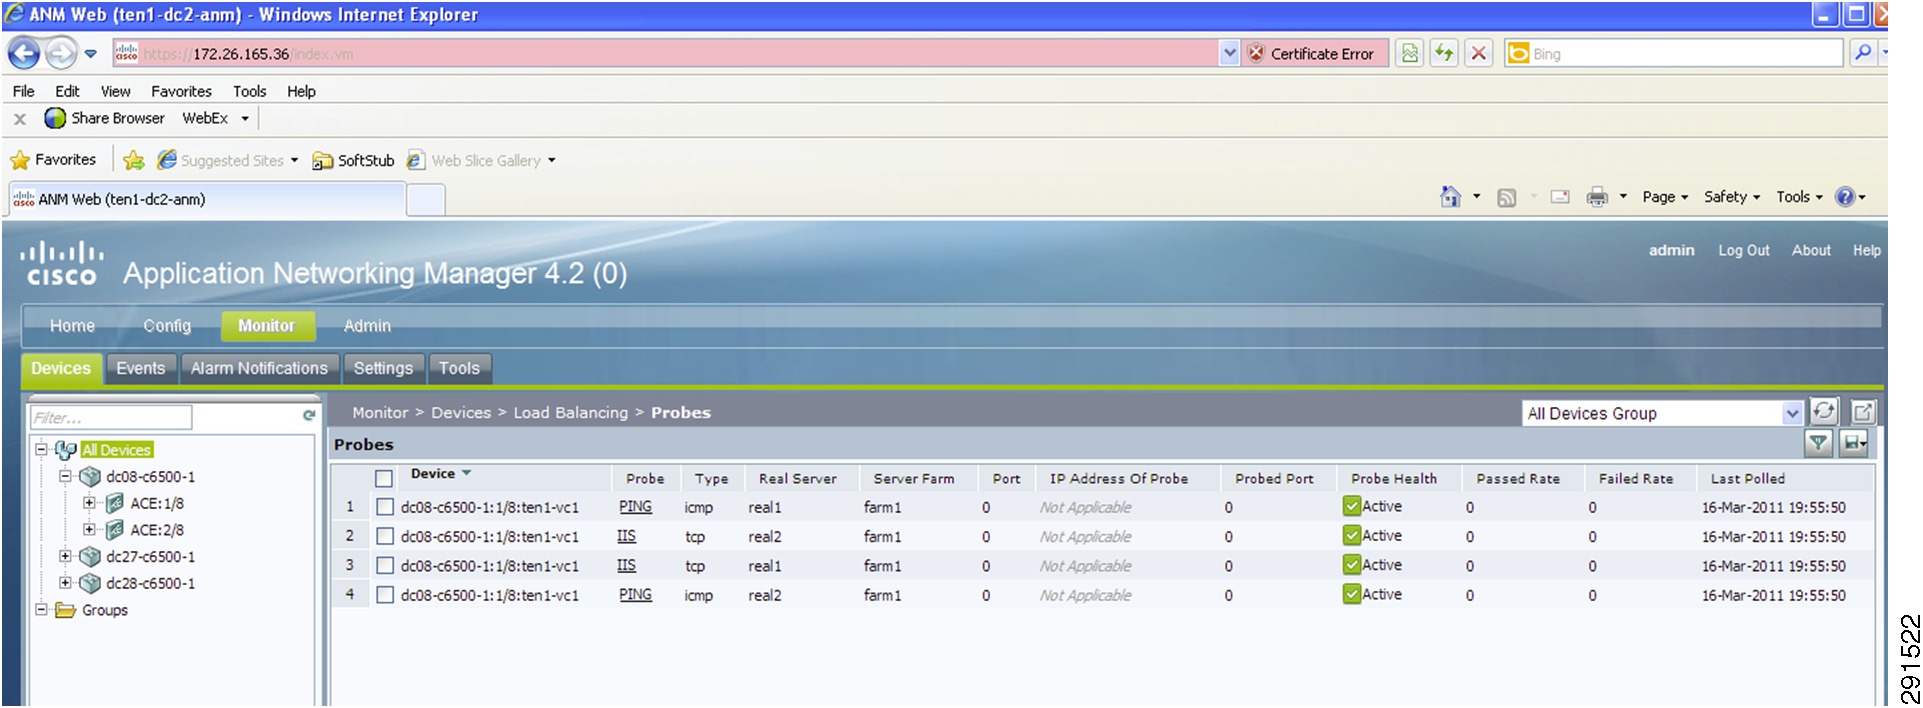The width and height of the screenshot is (1923, 708).
Task: Click the Log Out link
Action: point(1744,250)
